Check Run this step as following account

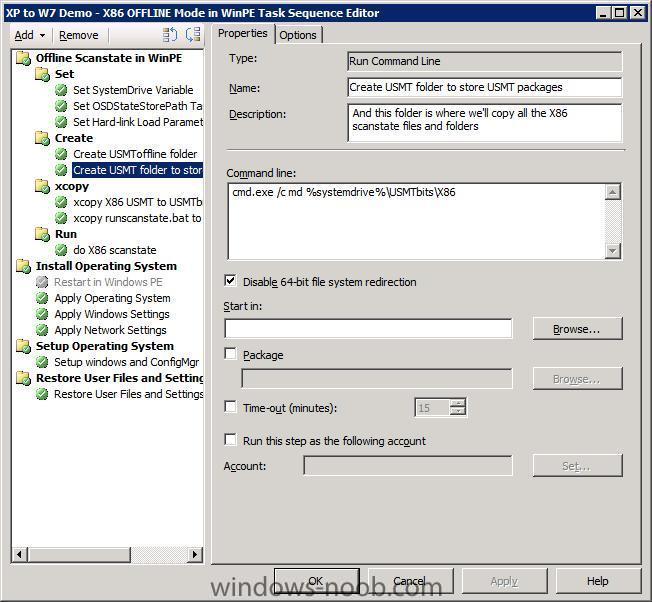[x=230, y=440]
